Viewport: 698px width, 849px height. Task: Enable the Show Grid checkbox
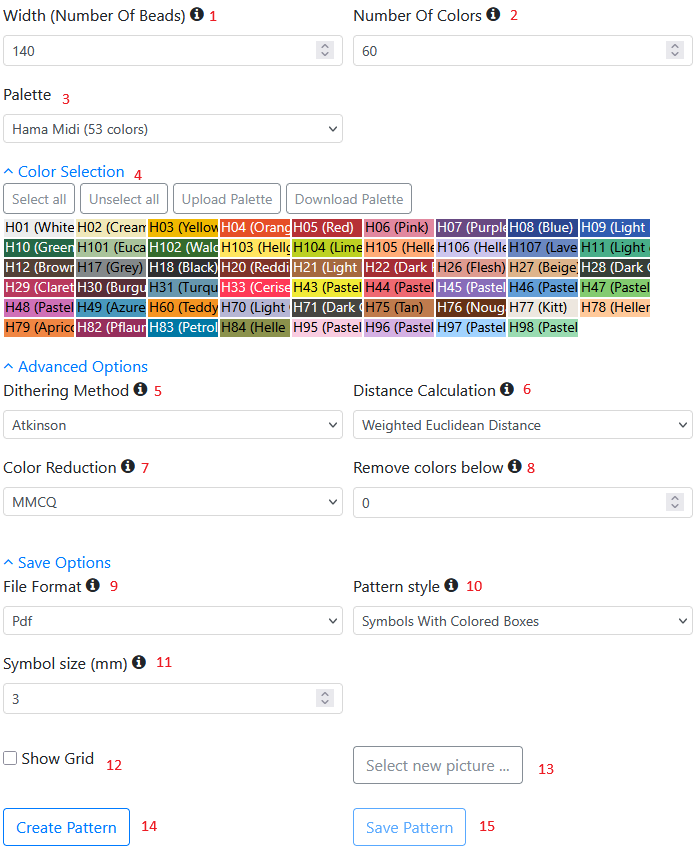(x=10, y=758)
